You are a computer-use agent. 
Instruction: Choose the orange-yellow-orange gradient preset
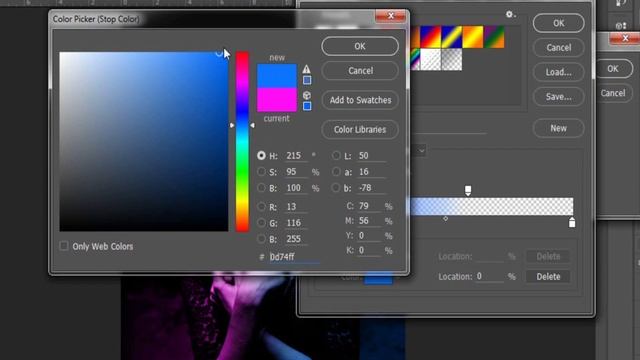click(x=473, y=37)
